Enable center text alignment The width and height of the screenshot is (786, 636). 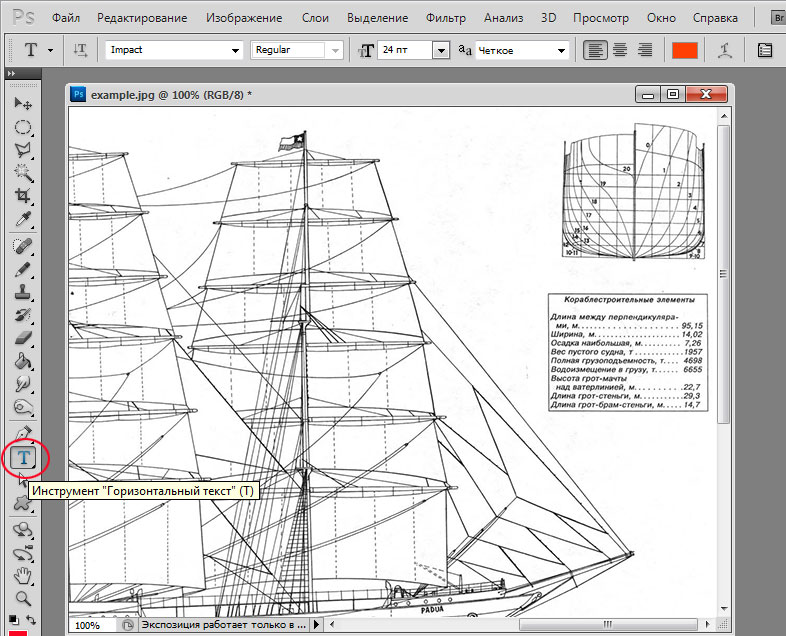[620, 50]
